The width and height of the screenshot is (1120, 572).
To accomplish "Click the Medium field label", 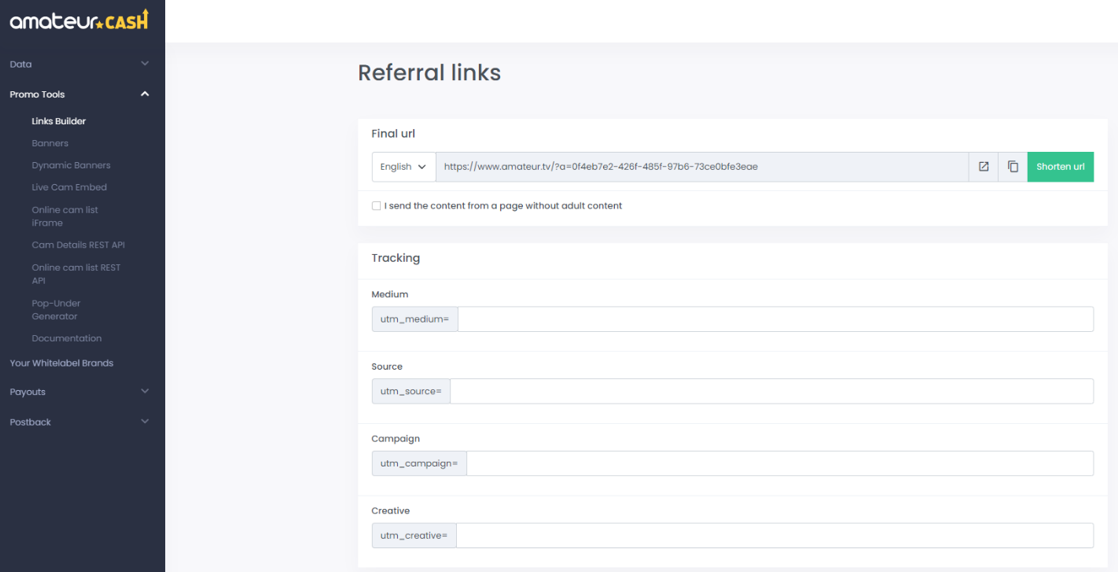I will [390, 294].
